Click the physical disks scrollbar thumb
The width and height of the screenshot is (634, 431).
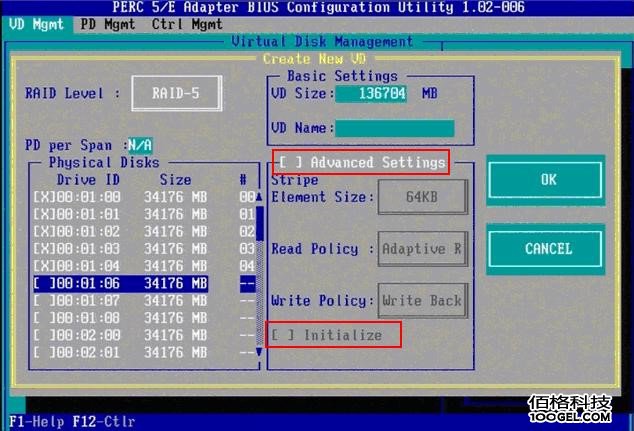[x=260, y=223]
